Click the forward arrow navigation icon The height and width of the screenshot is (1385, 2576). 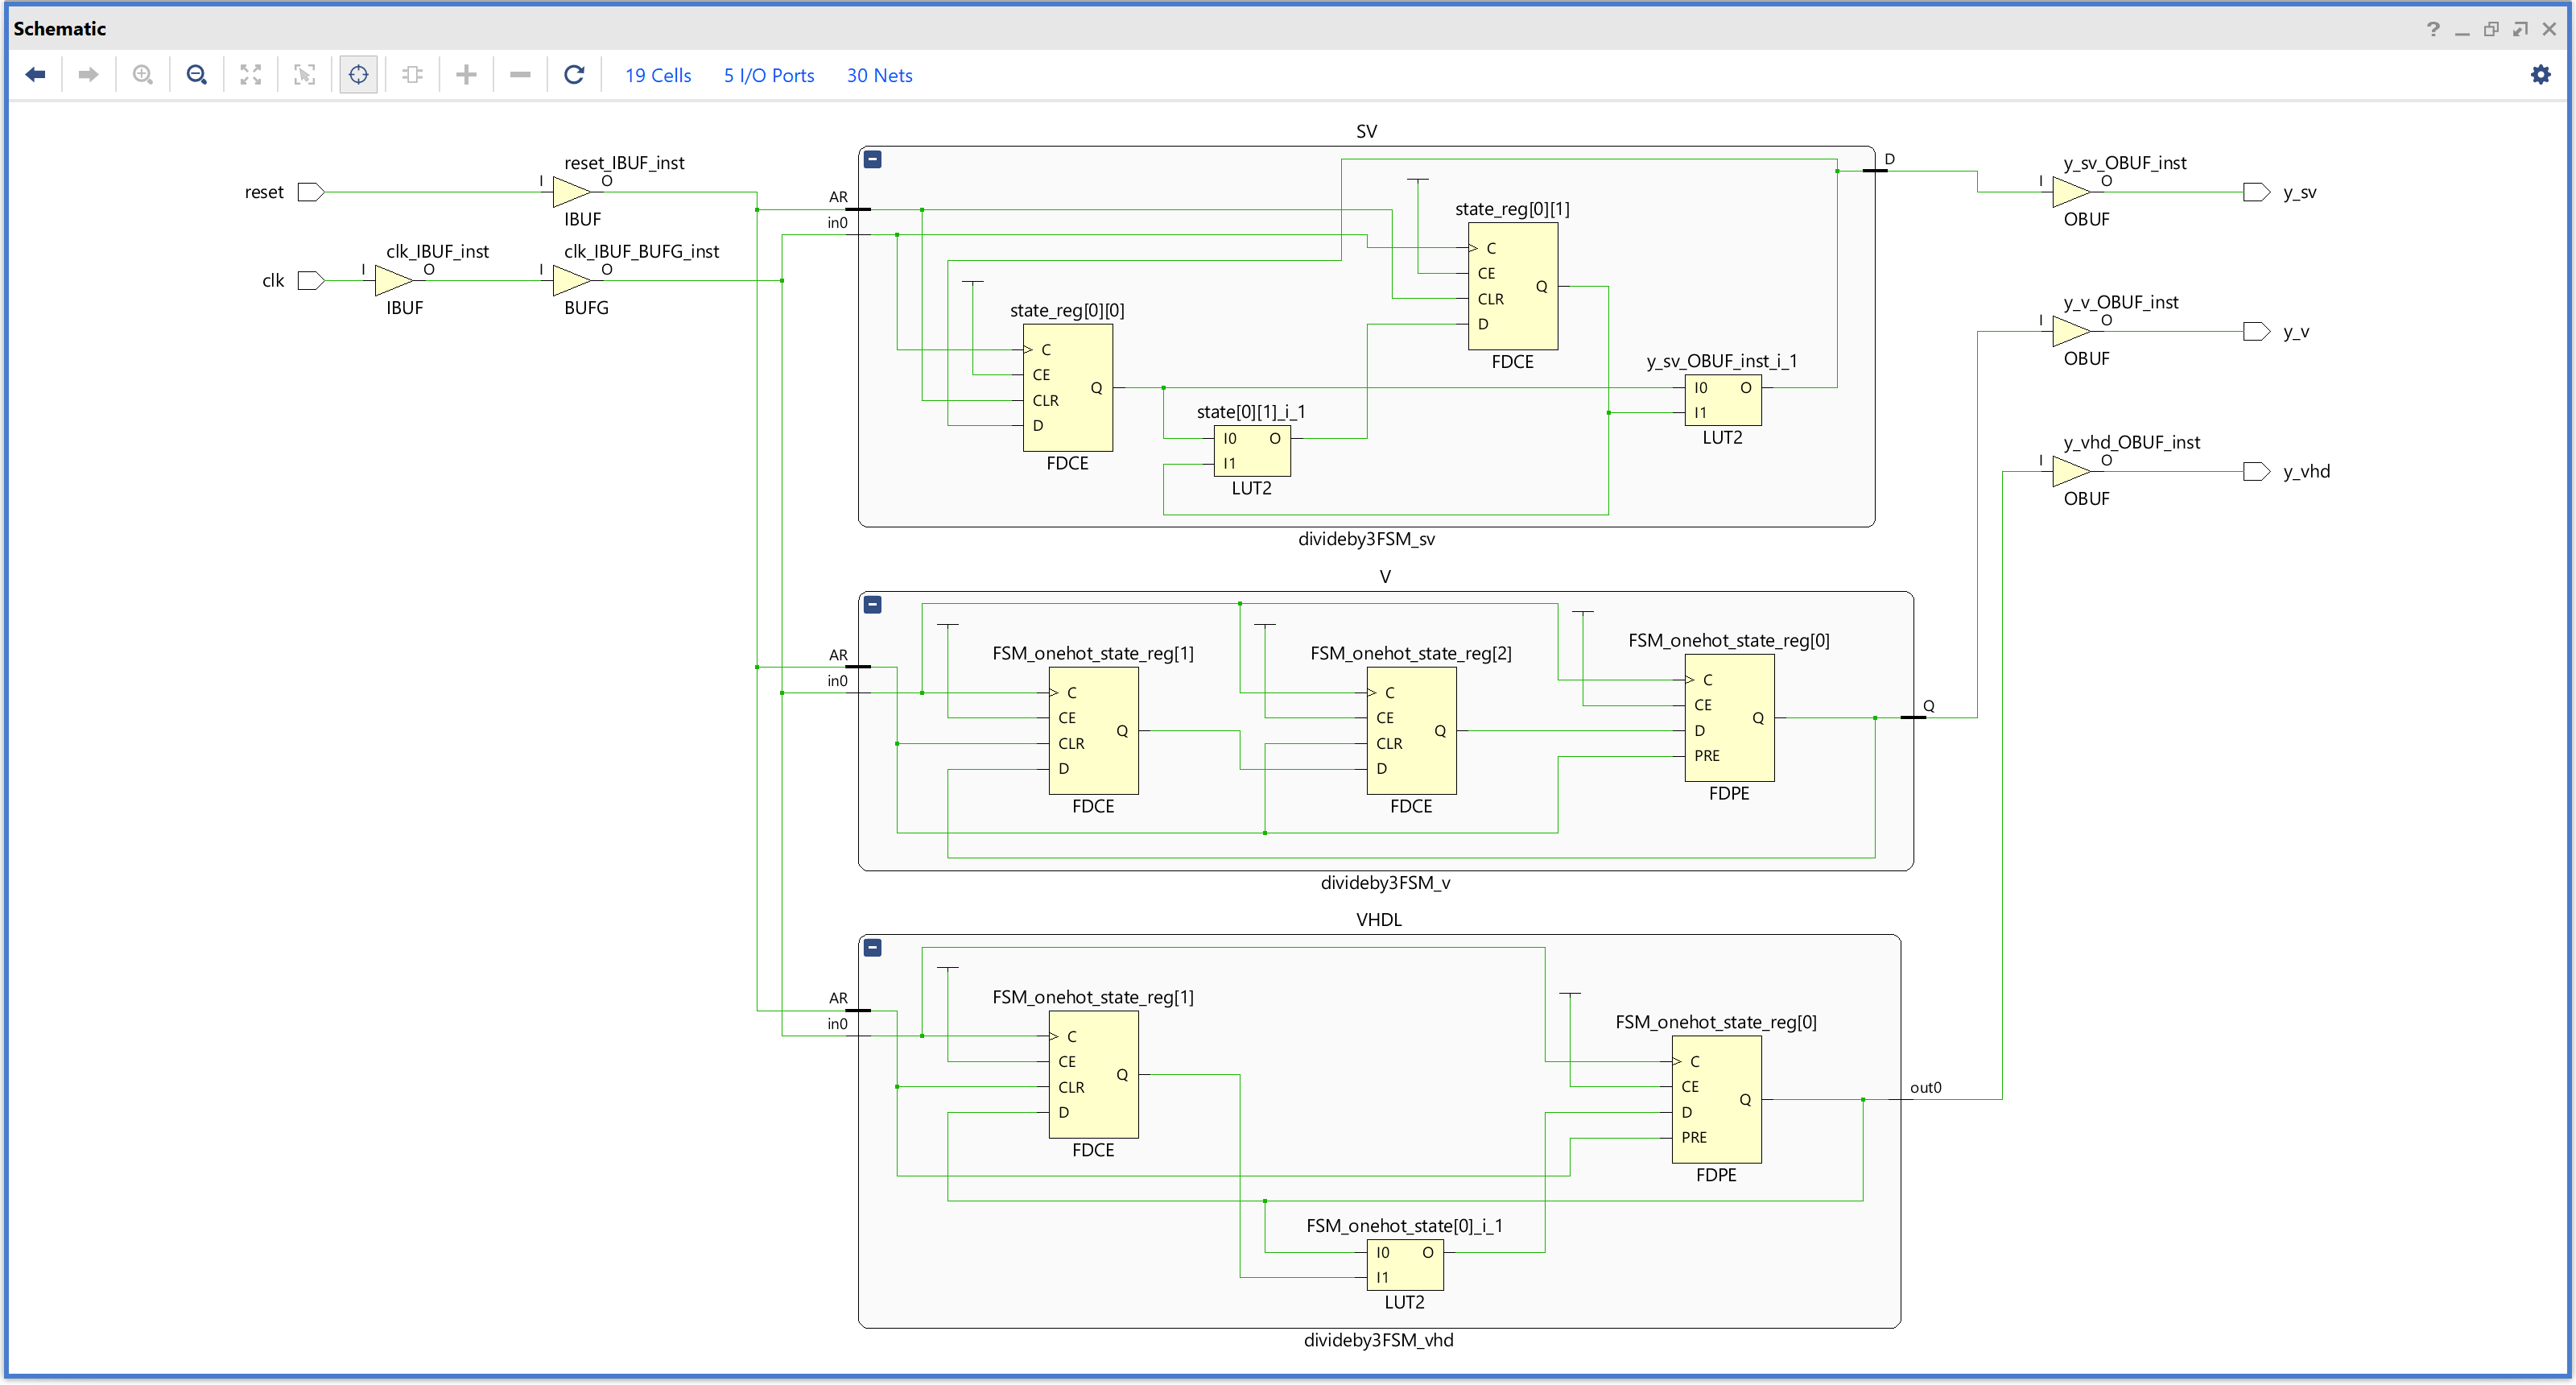89,75
